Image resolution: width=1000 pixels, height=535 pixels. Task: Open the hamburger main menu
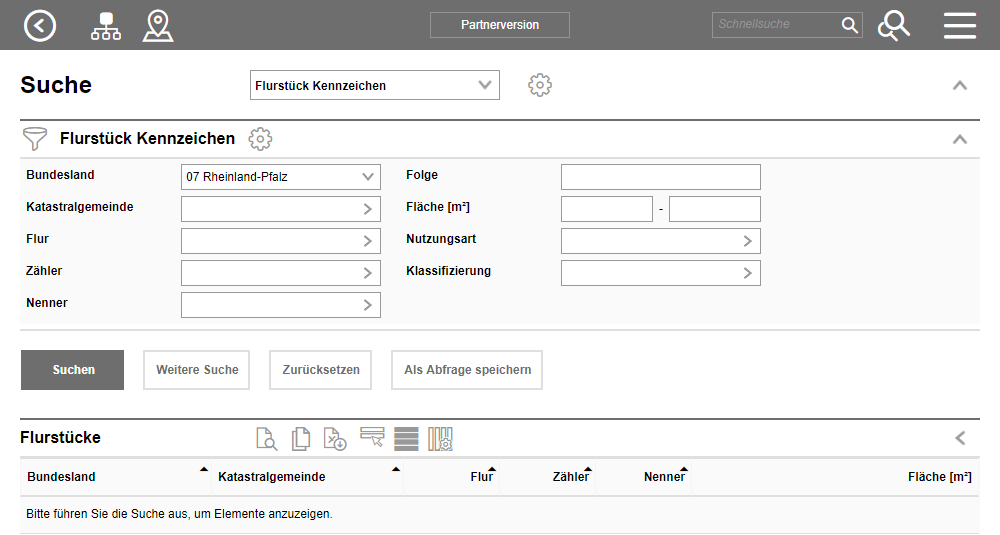pos(960,25)
